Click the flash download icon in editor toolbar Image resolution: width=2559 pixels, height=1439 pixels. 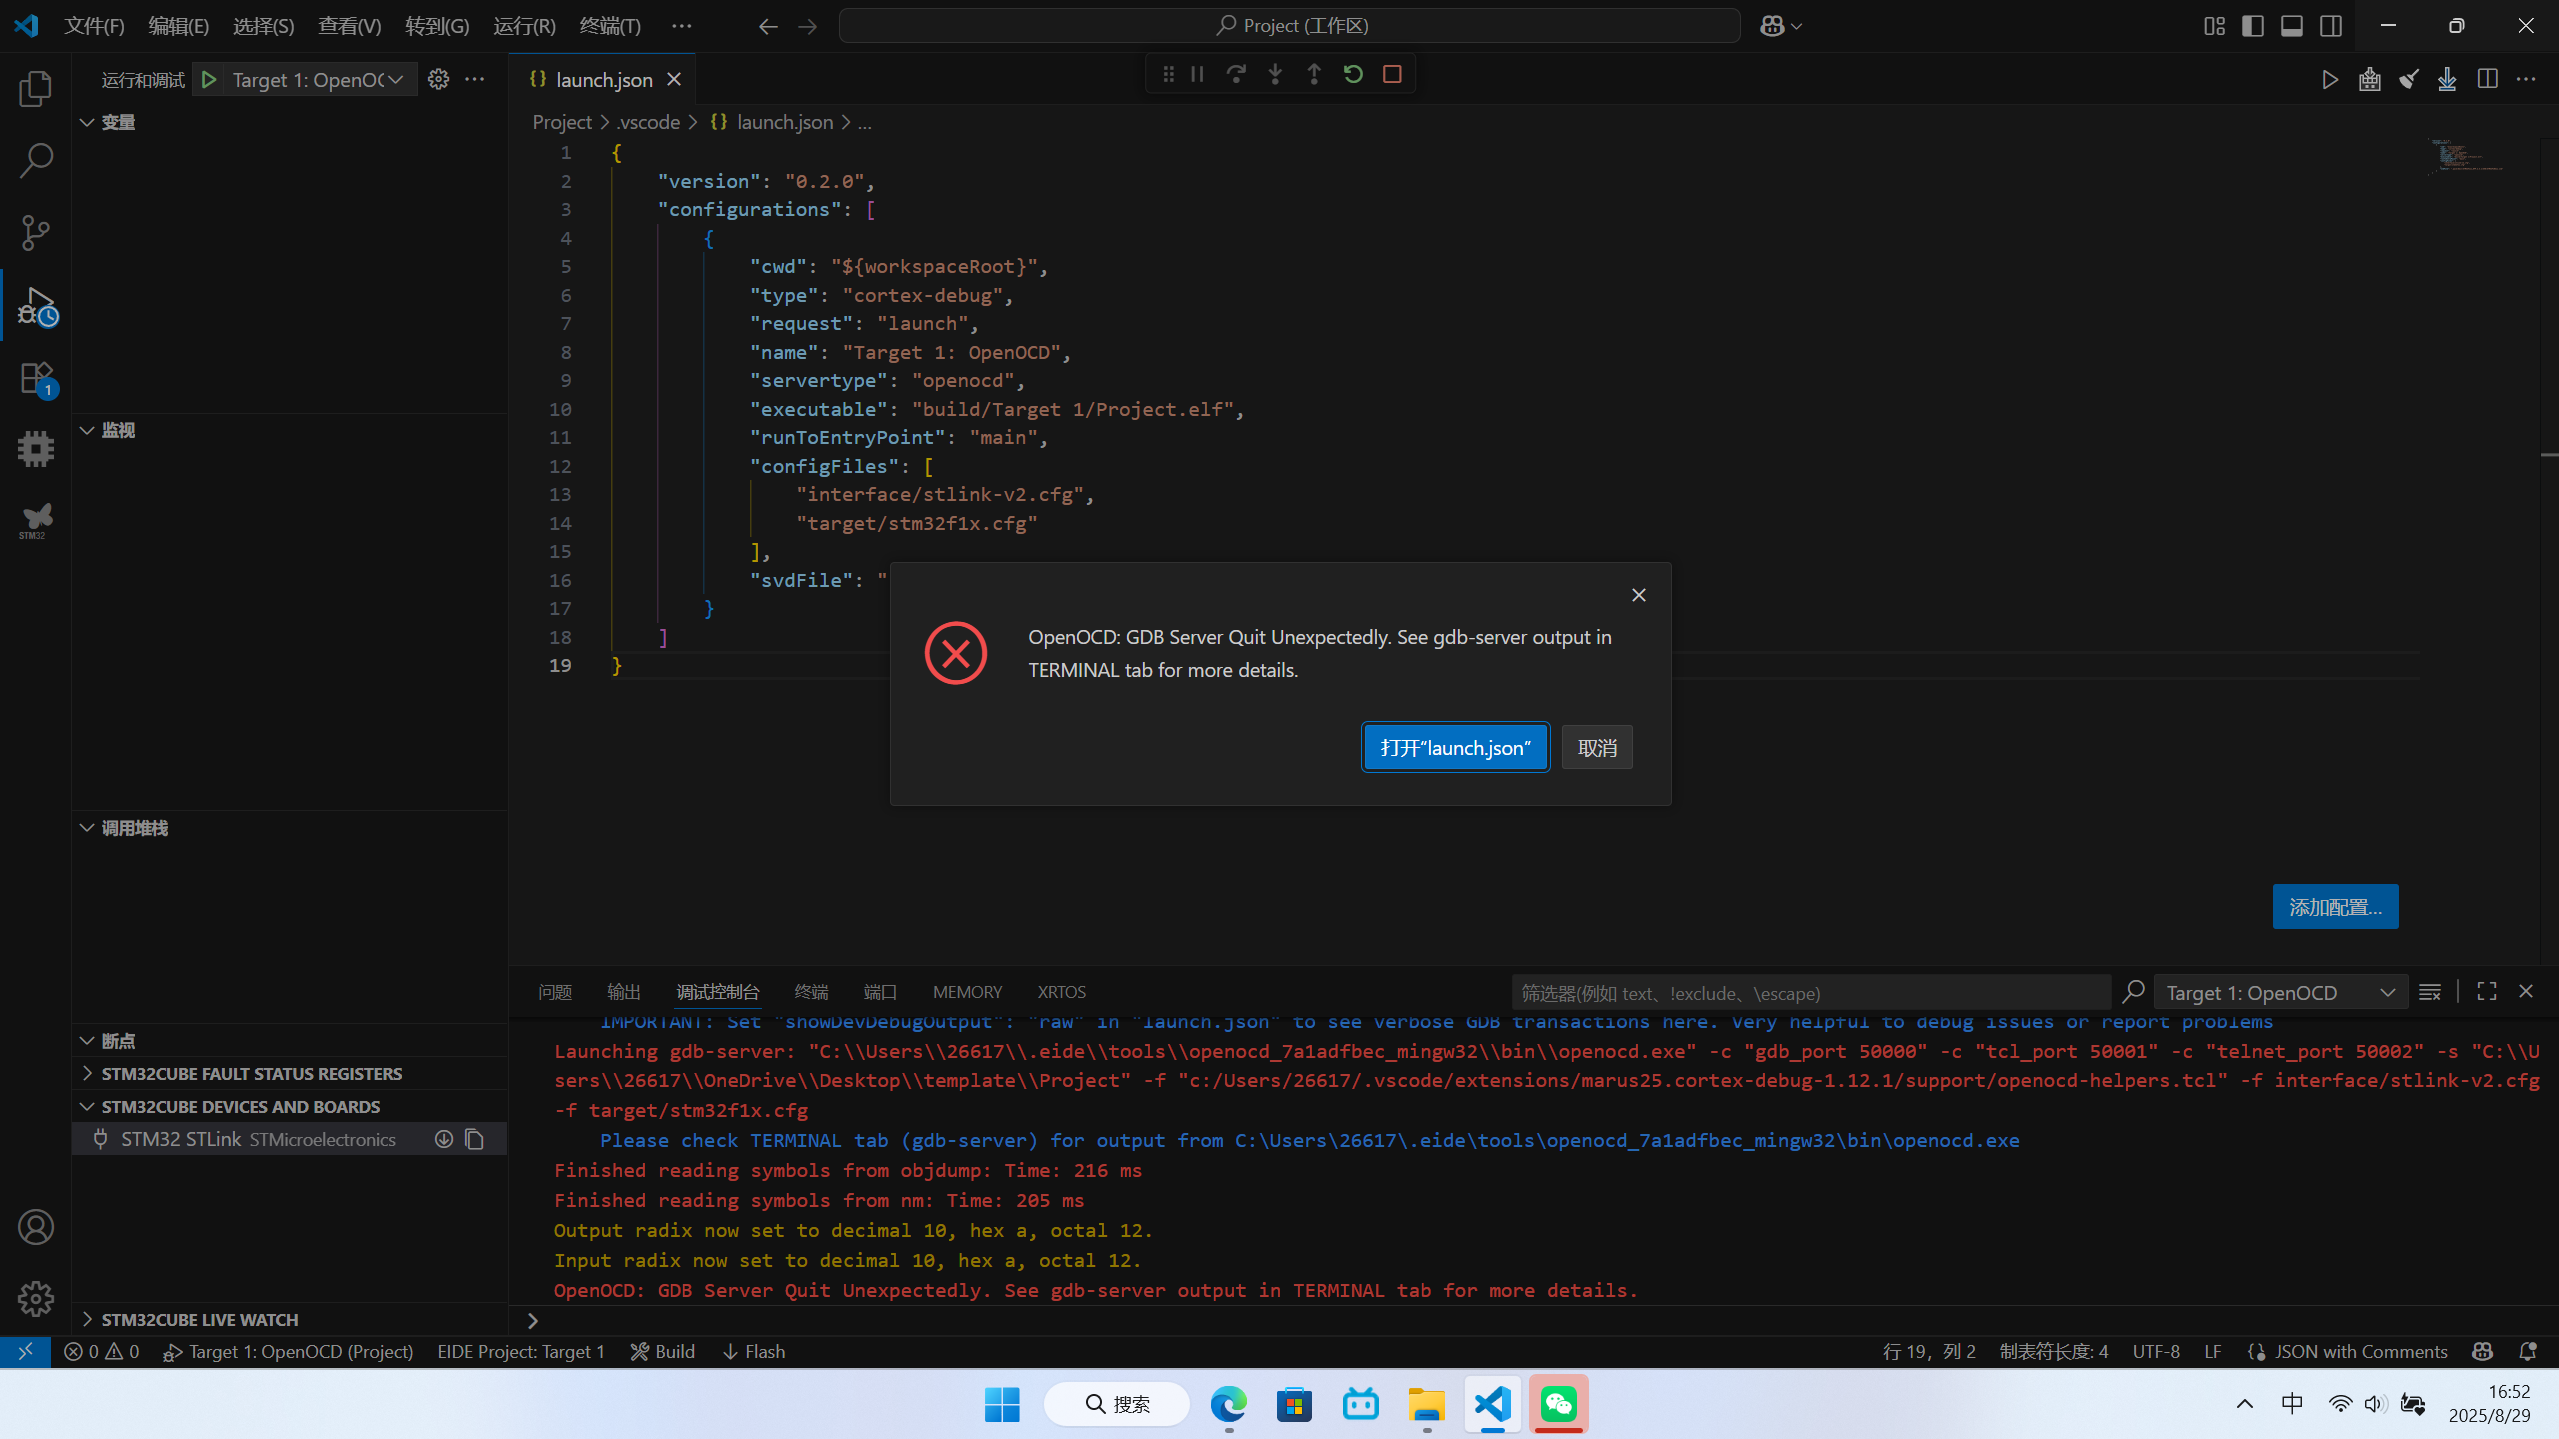(x=2447, y=79)
